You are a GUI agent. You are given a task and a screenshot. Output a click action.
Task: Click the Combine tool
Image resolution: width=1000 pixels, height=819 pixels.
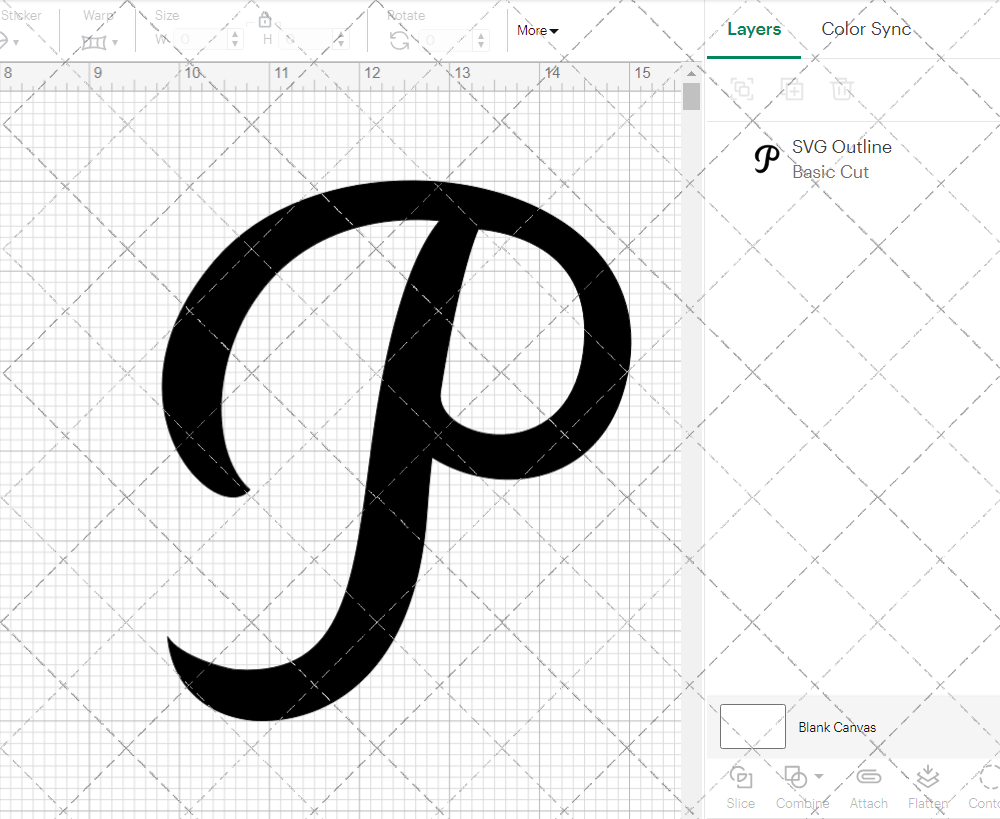coord(802,788)
